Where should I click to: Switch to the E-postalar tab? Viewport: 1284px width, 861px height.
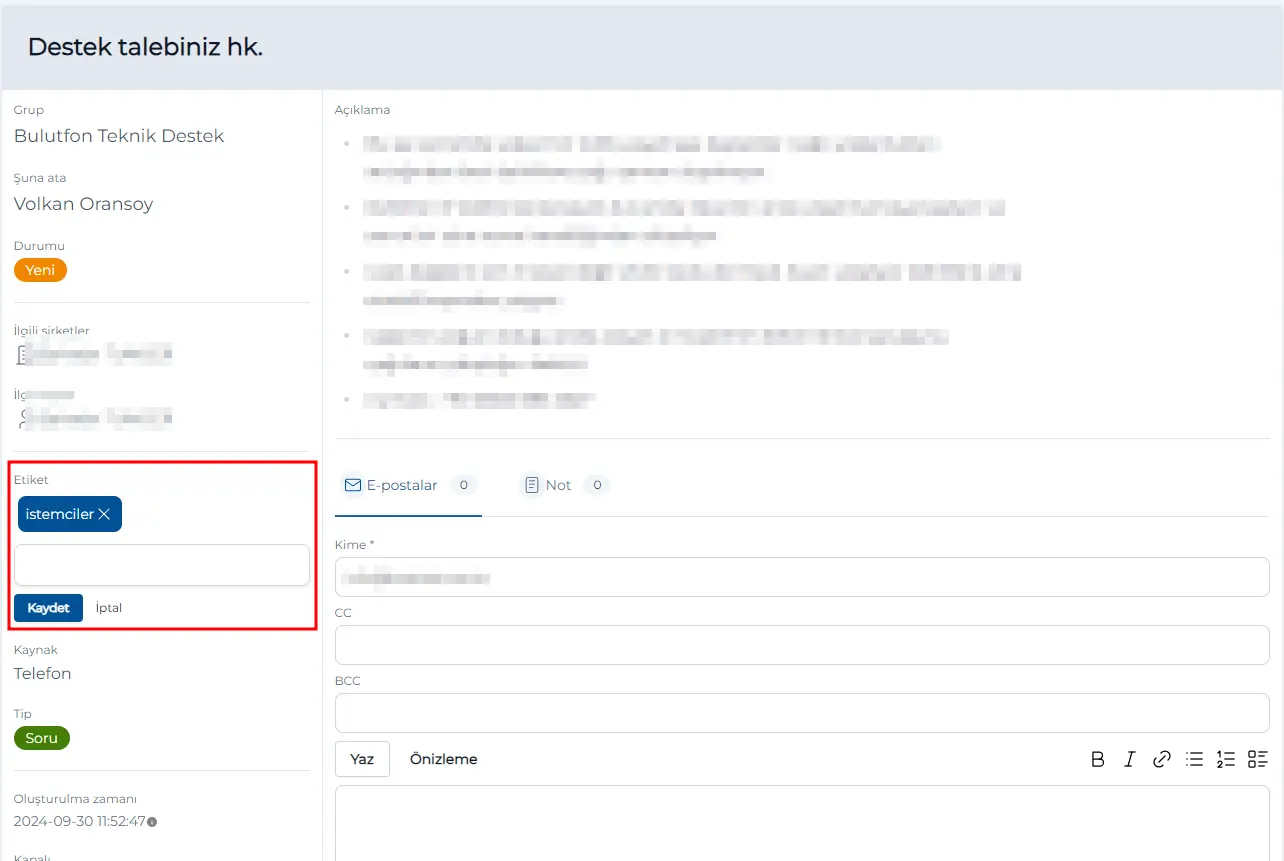(x=391, y=485)
